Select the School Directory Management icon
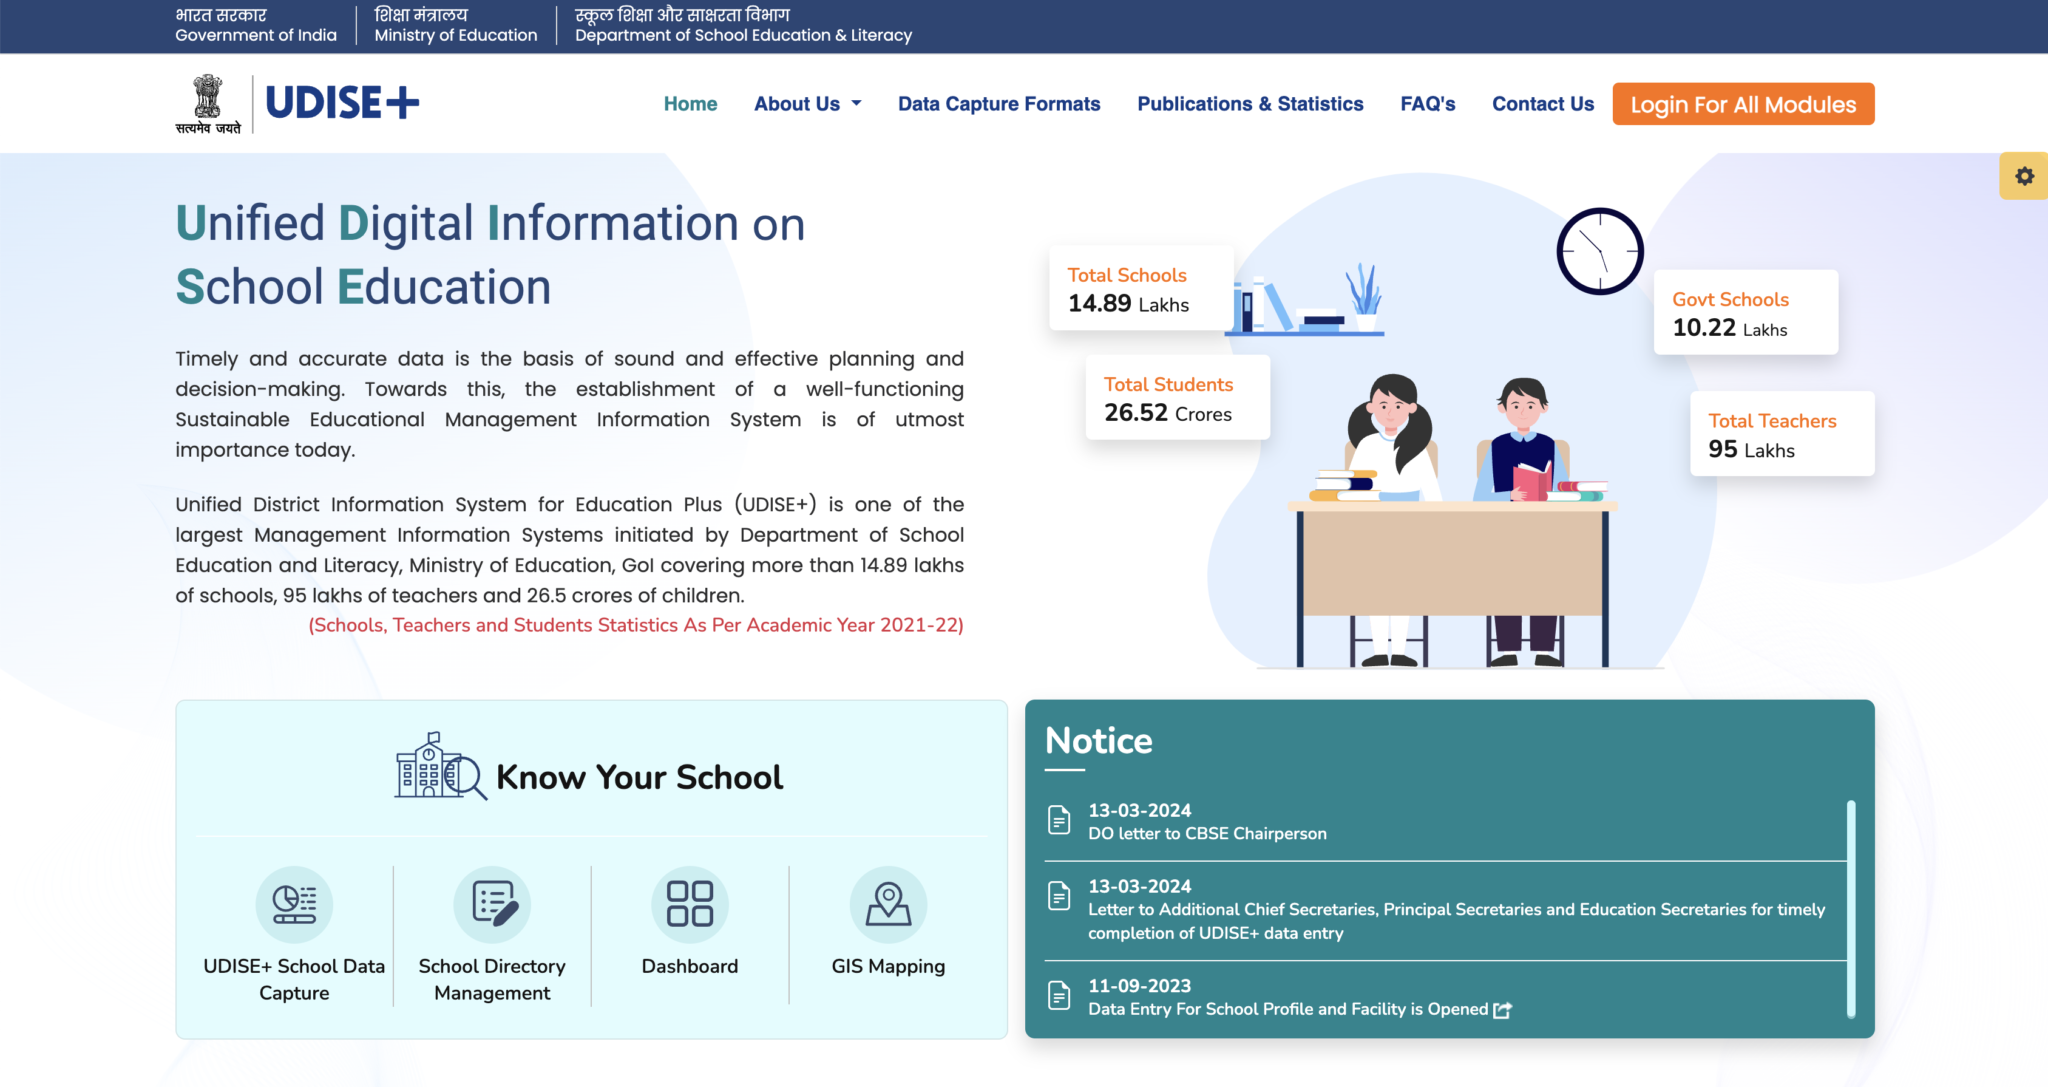 point(491,903)
